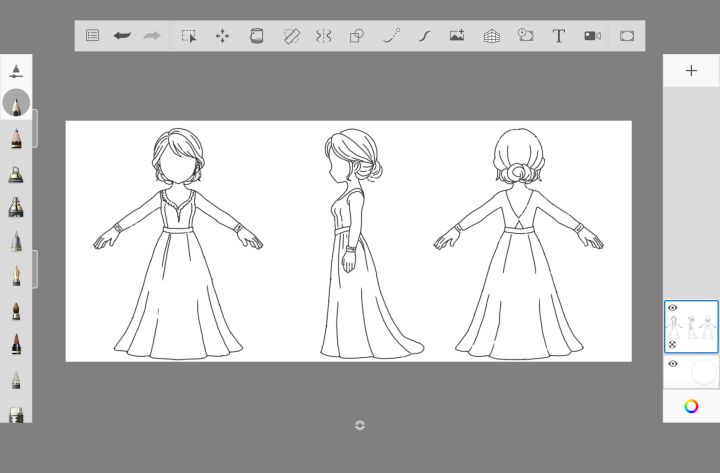The height and width of the screenshot is (473, 720).
Task: Click the Undo arrow
Action: coord(122,36)
